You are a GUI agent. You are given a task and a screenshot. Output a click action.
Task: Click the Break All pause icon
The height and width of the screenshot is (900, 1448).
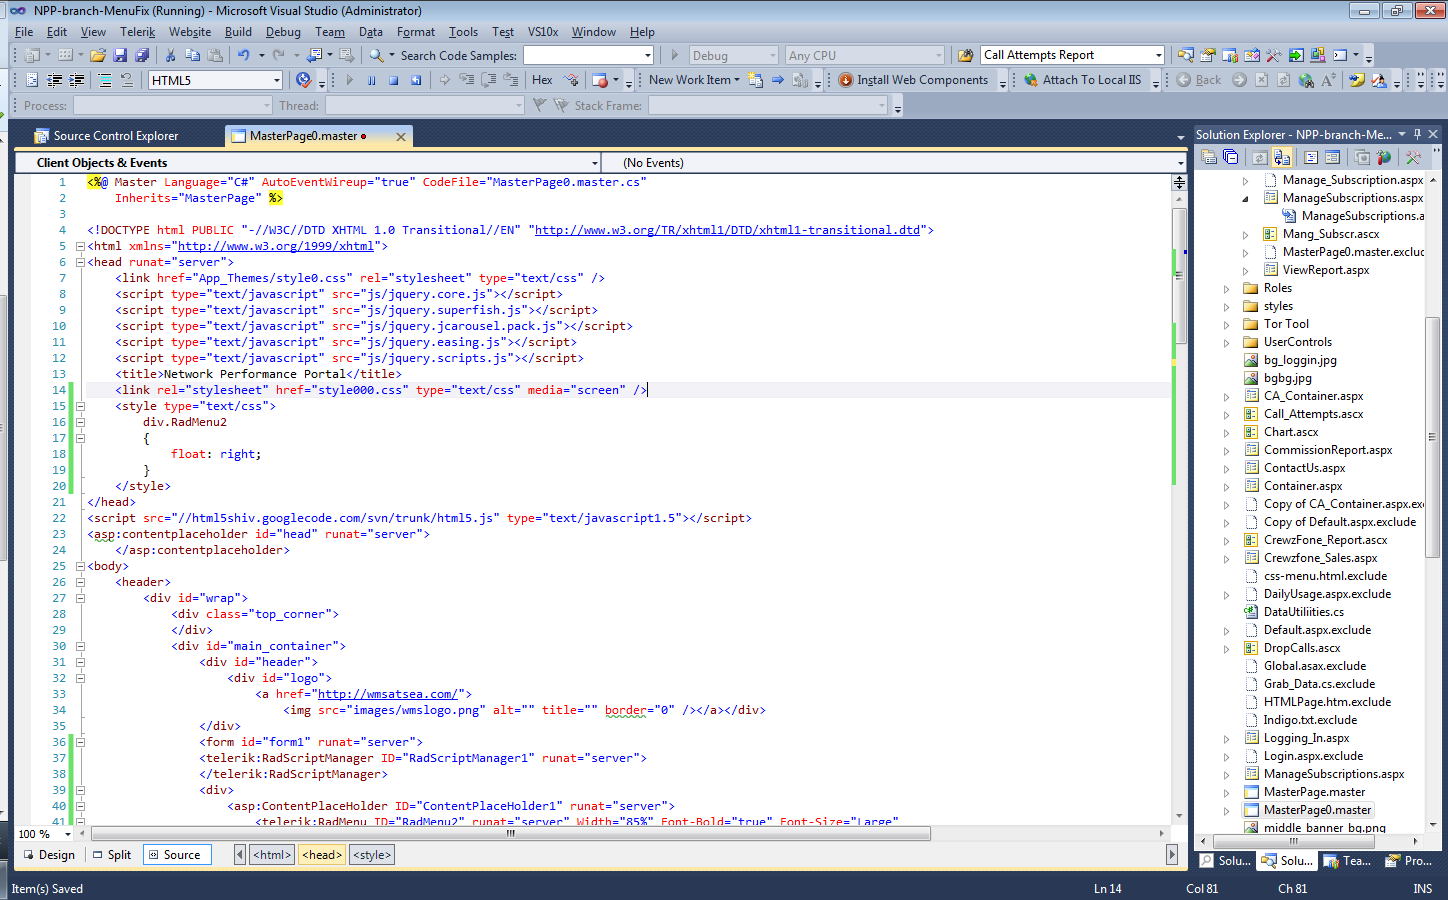371,80
